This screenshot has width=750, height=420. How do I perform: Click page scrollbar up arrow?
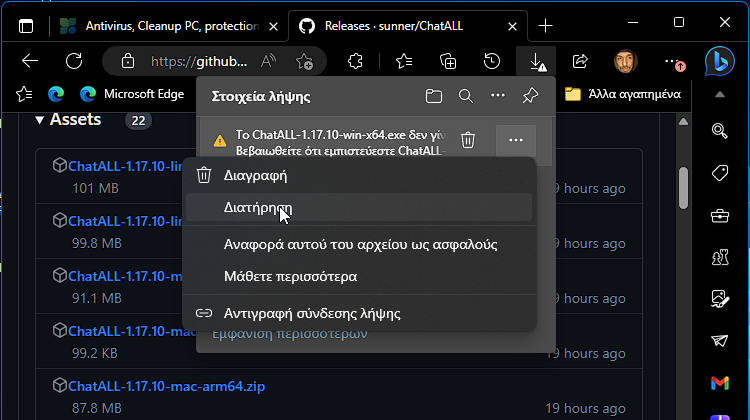[x=683, y=122]
